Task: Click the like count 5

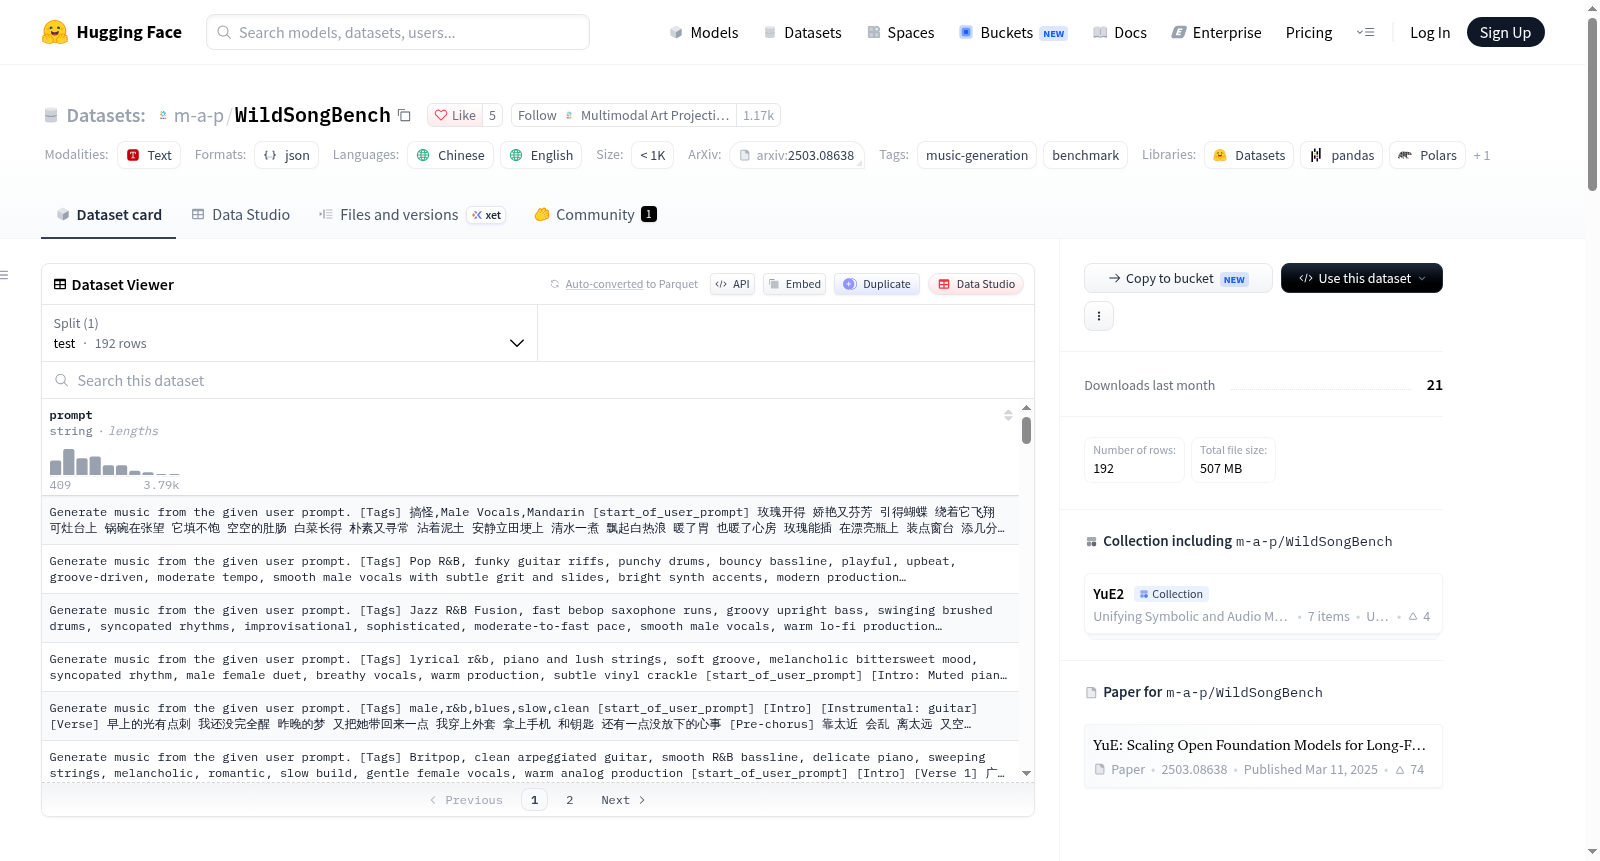Action: pos(492,115)
